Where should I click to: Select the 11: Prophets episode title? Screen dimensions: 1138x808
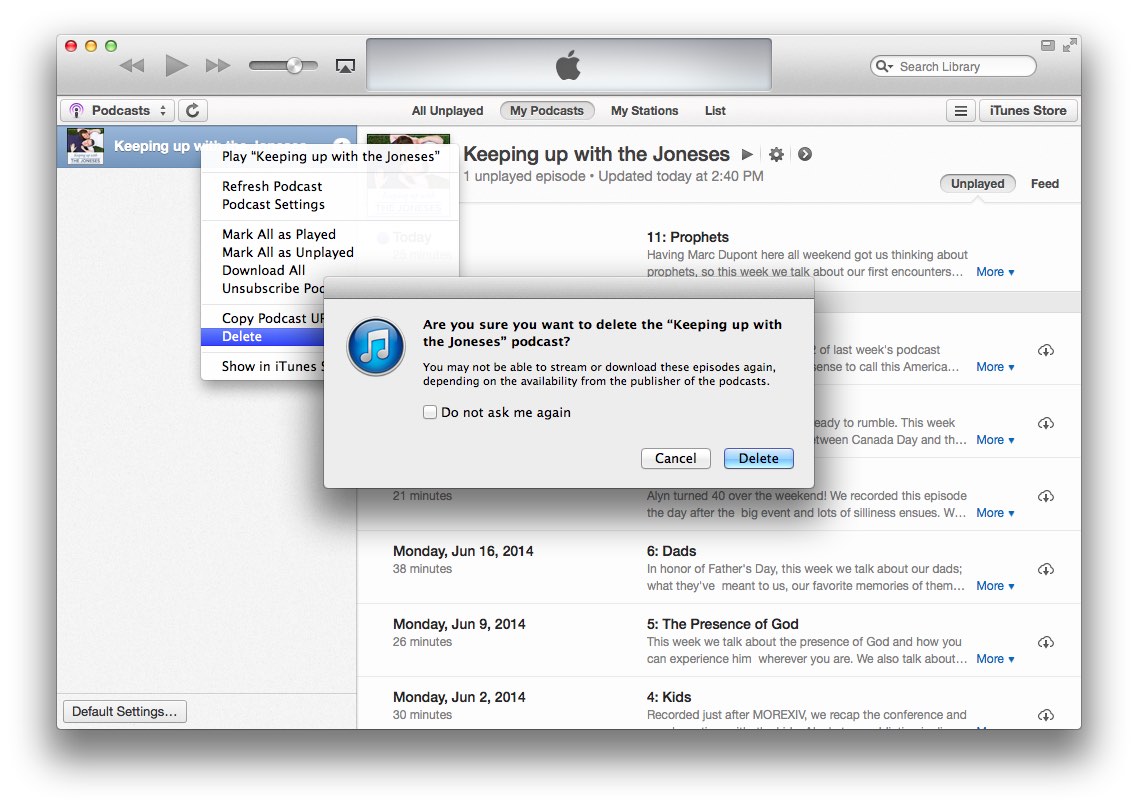pyautogui.click(x=687, y=237)
